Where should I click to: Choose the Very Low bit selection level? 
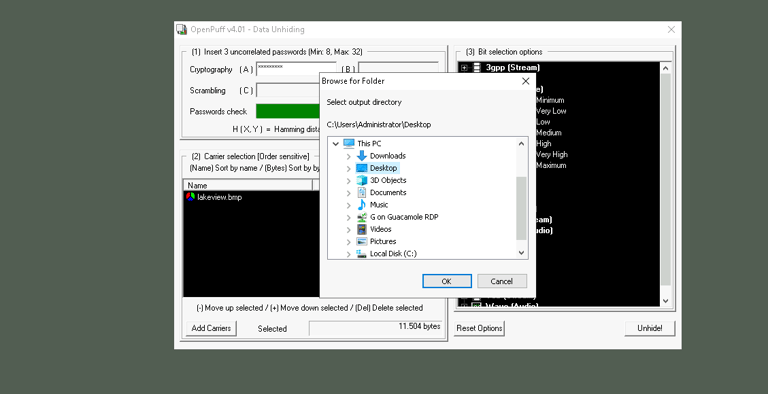pyautogui.click(x=551, y=111)
